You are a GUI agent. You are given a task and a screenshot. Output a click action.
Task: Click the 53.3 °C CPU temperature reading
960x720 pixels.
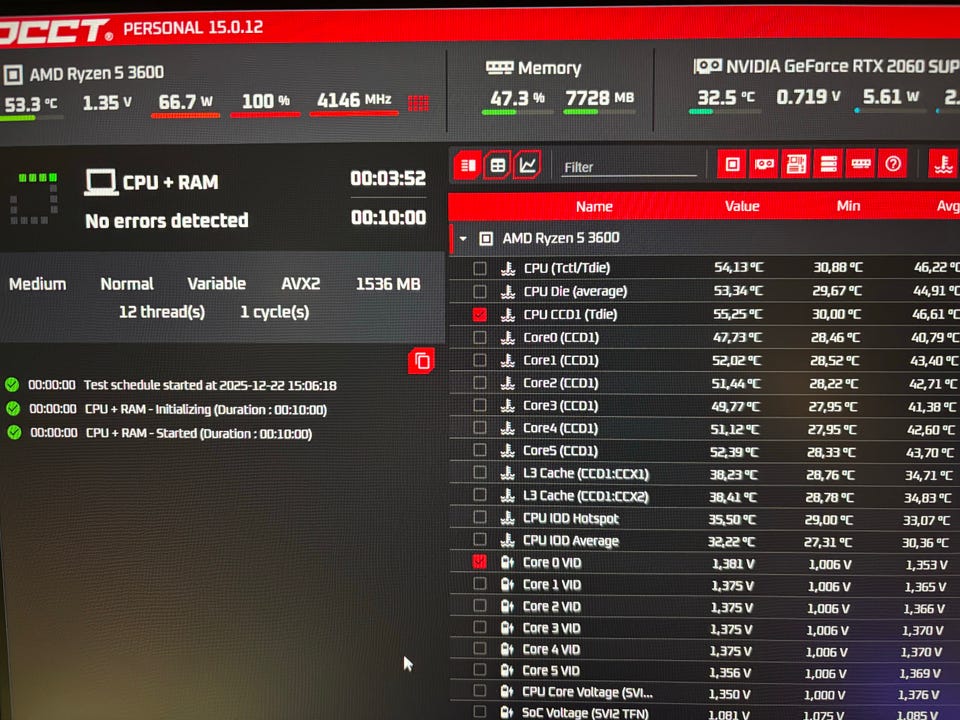pos(31,105)
